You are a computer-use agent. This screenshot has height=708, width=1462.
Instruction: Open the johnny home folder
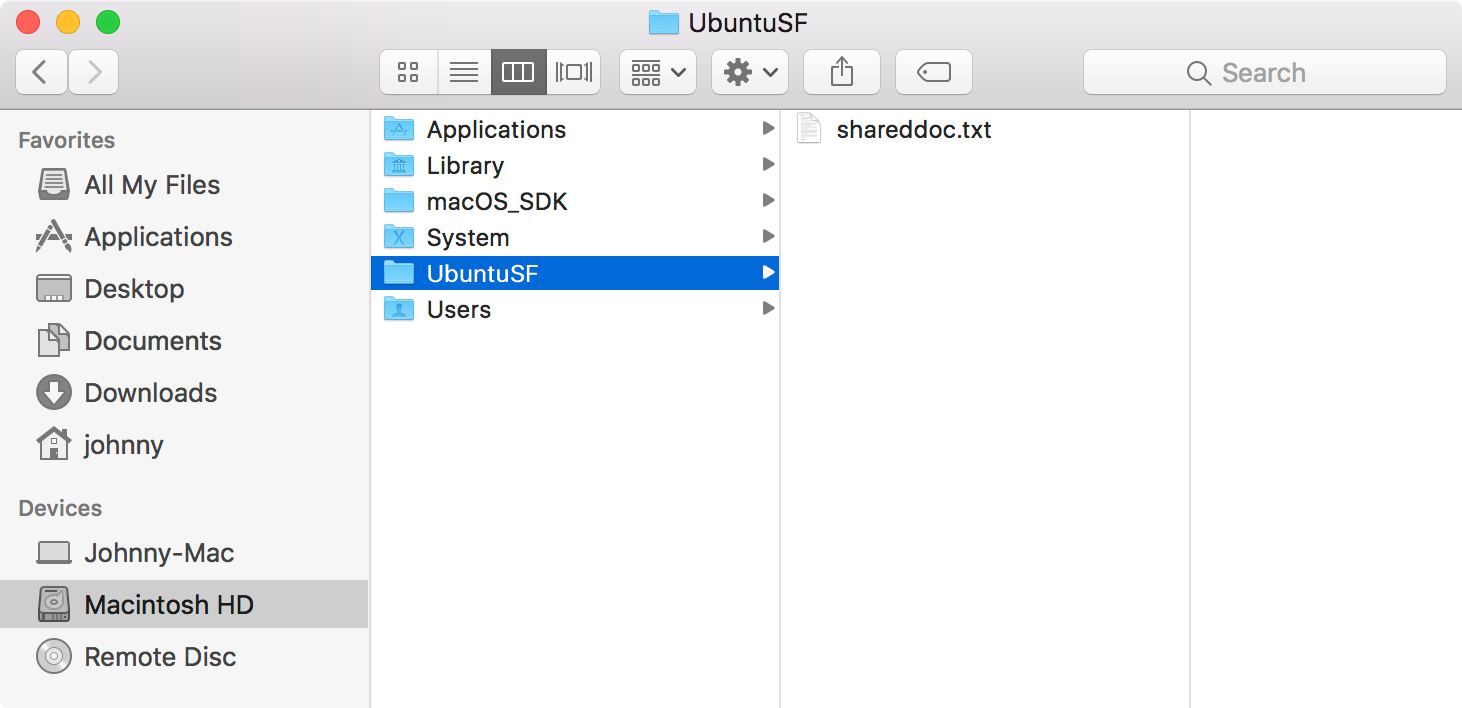pos(184,445)
